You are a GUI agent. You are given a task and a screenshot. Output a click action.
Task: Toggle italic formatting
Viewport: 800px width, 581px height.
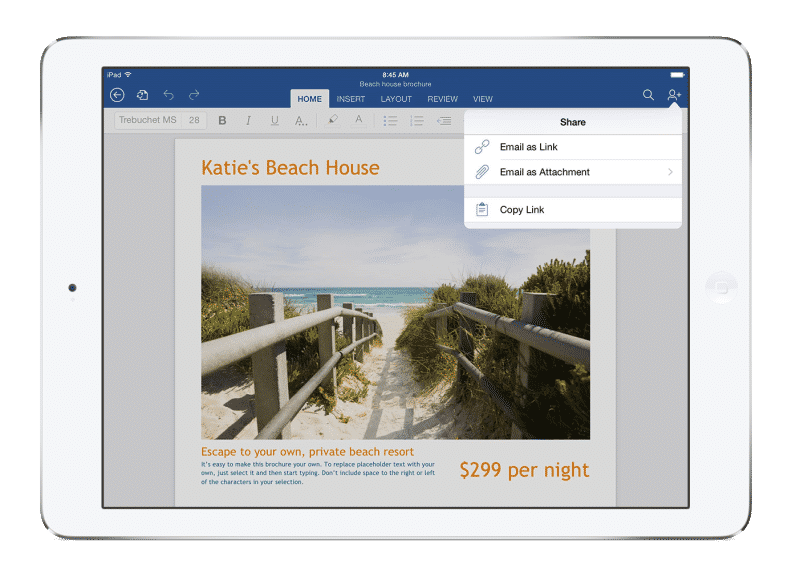248,121
